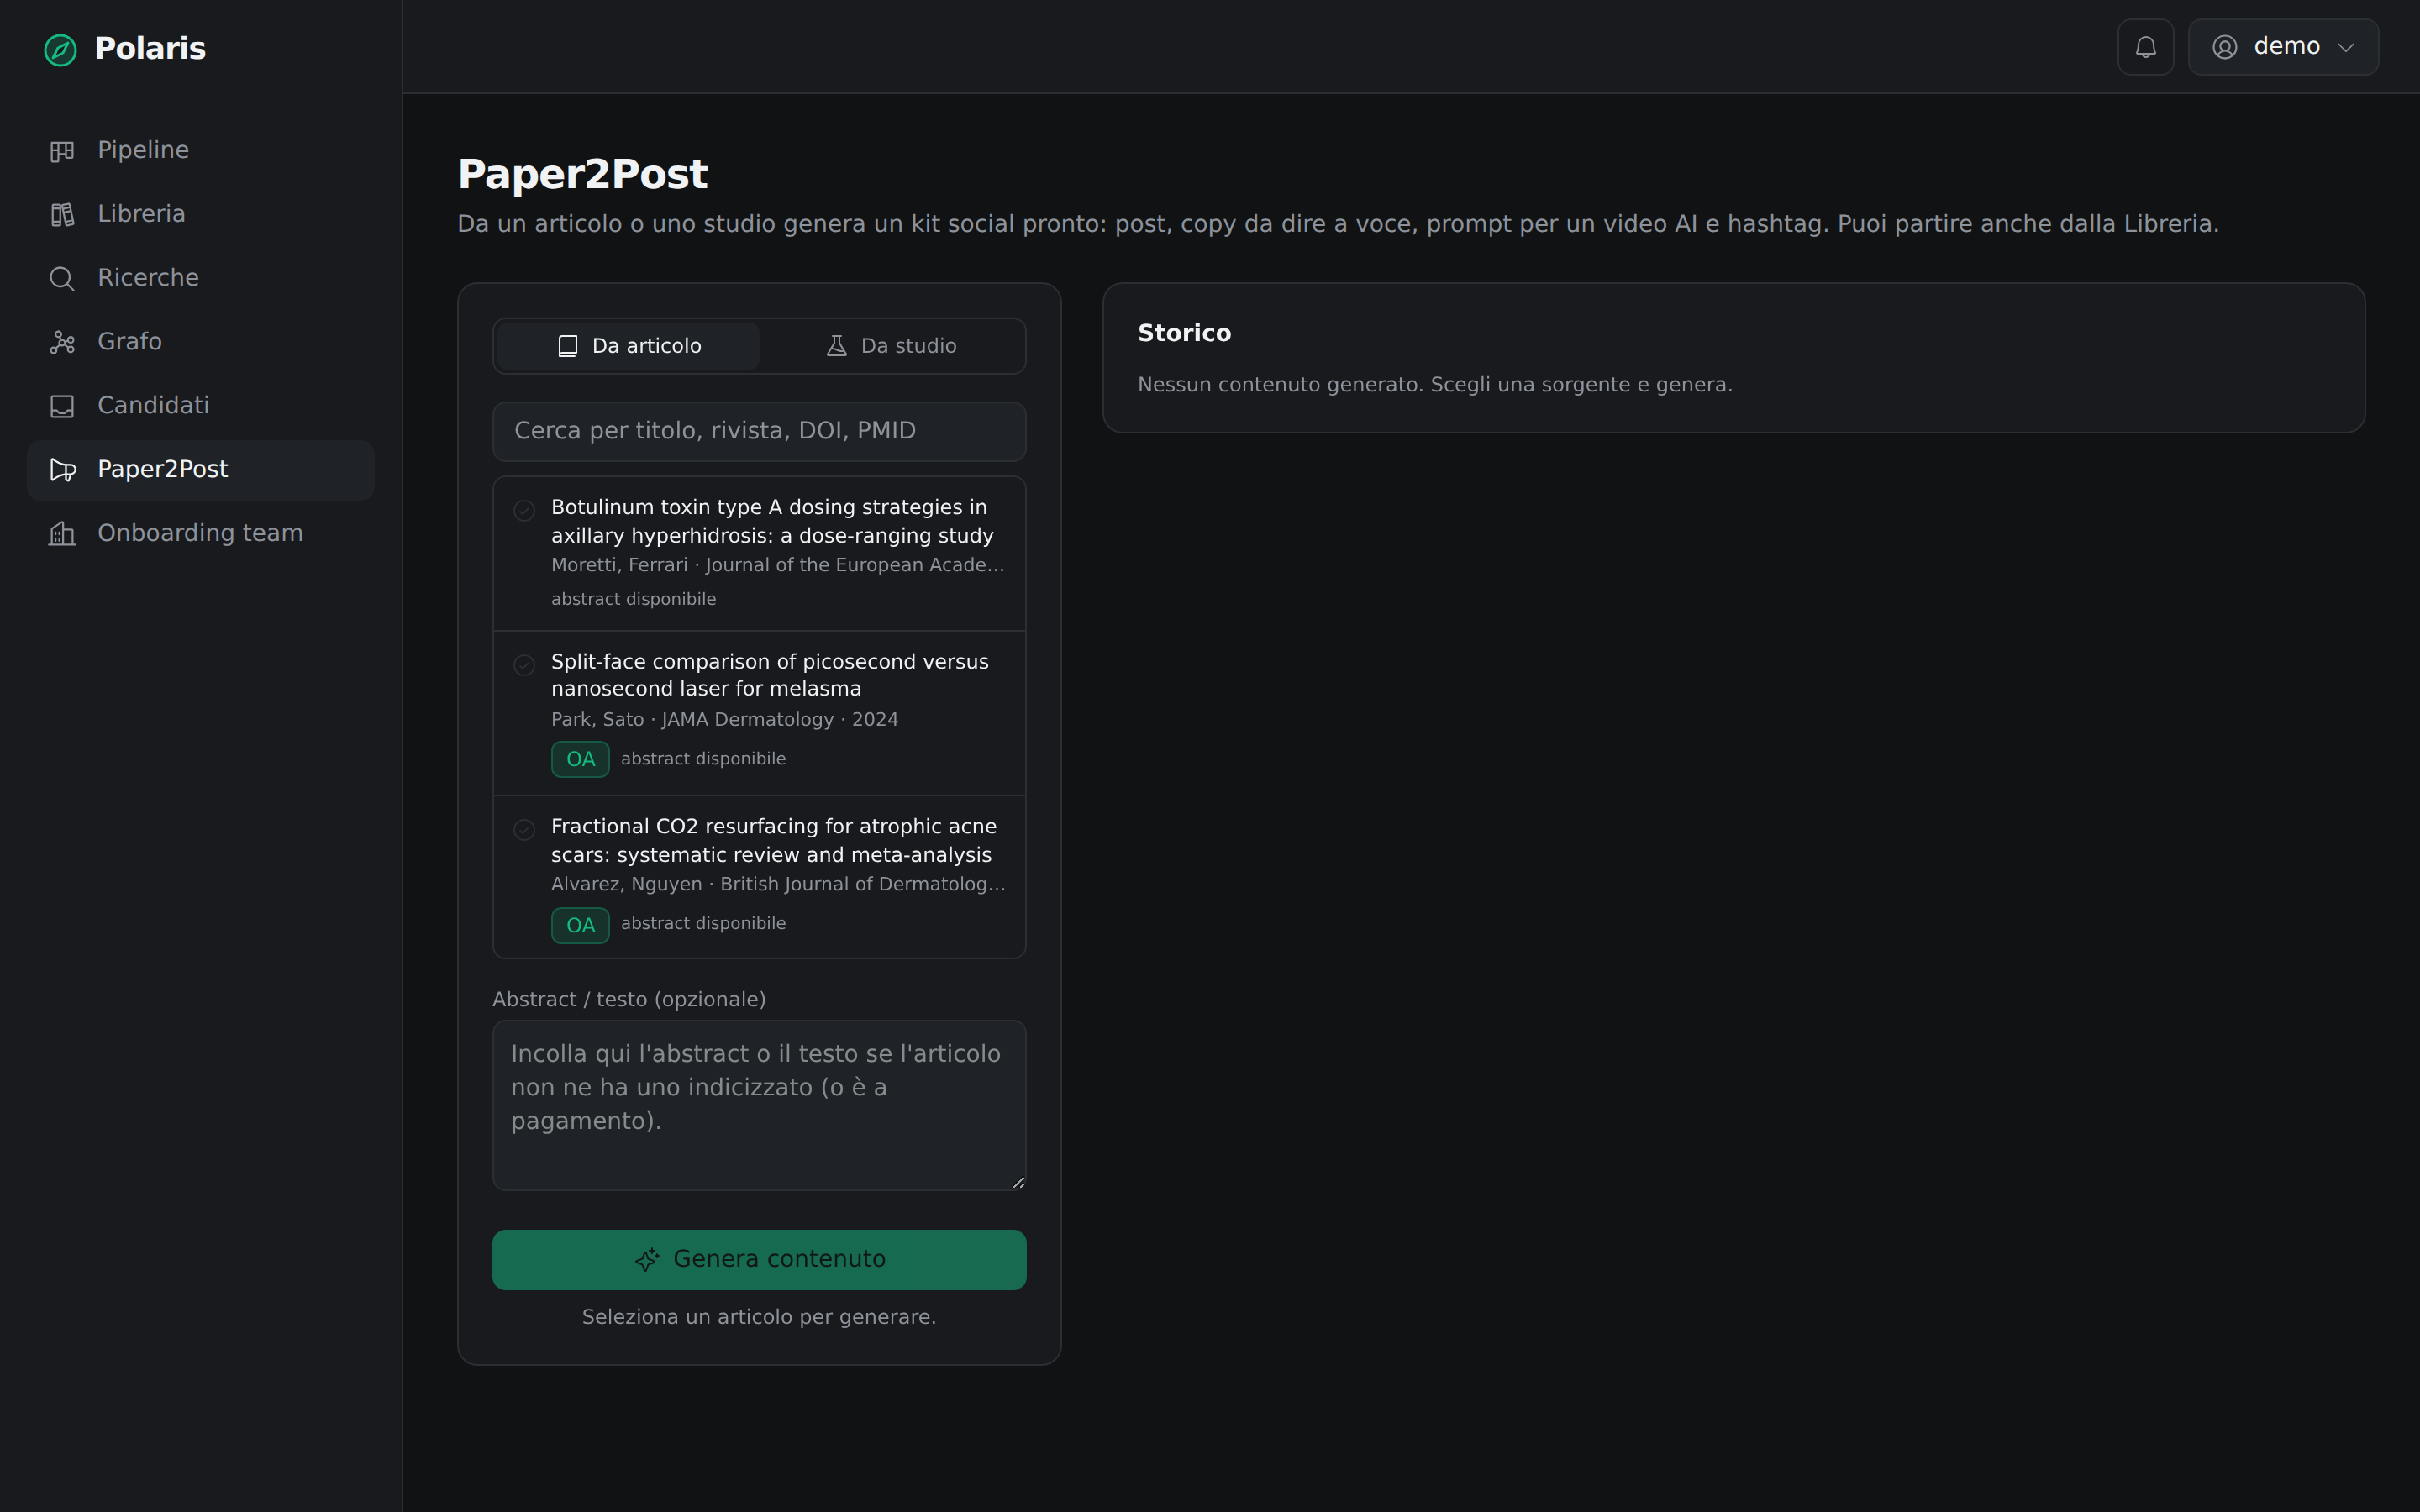Click the Candidati inbox icon

[62, 407]
